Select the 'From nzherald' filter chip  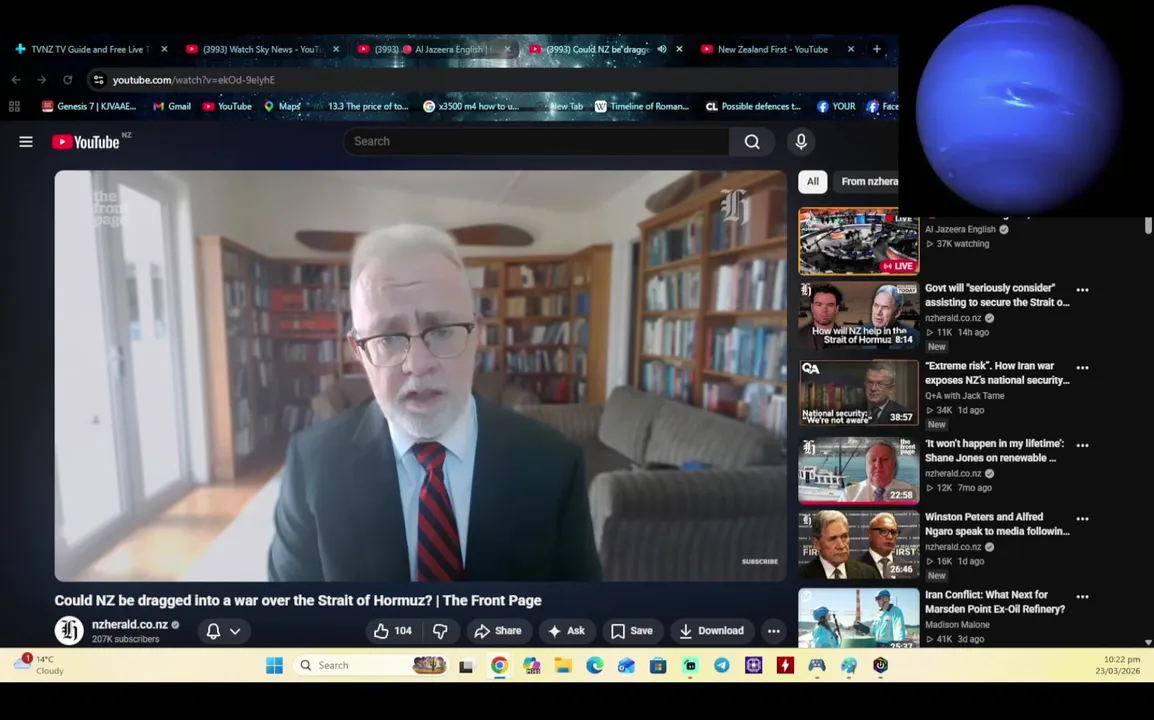(868, 181)
